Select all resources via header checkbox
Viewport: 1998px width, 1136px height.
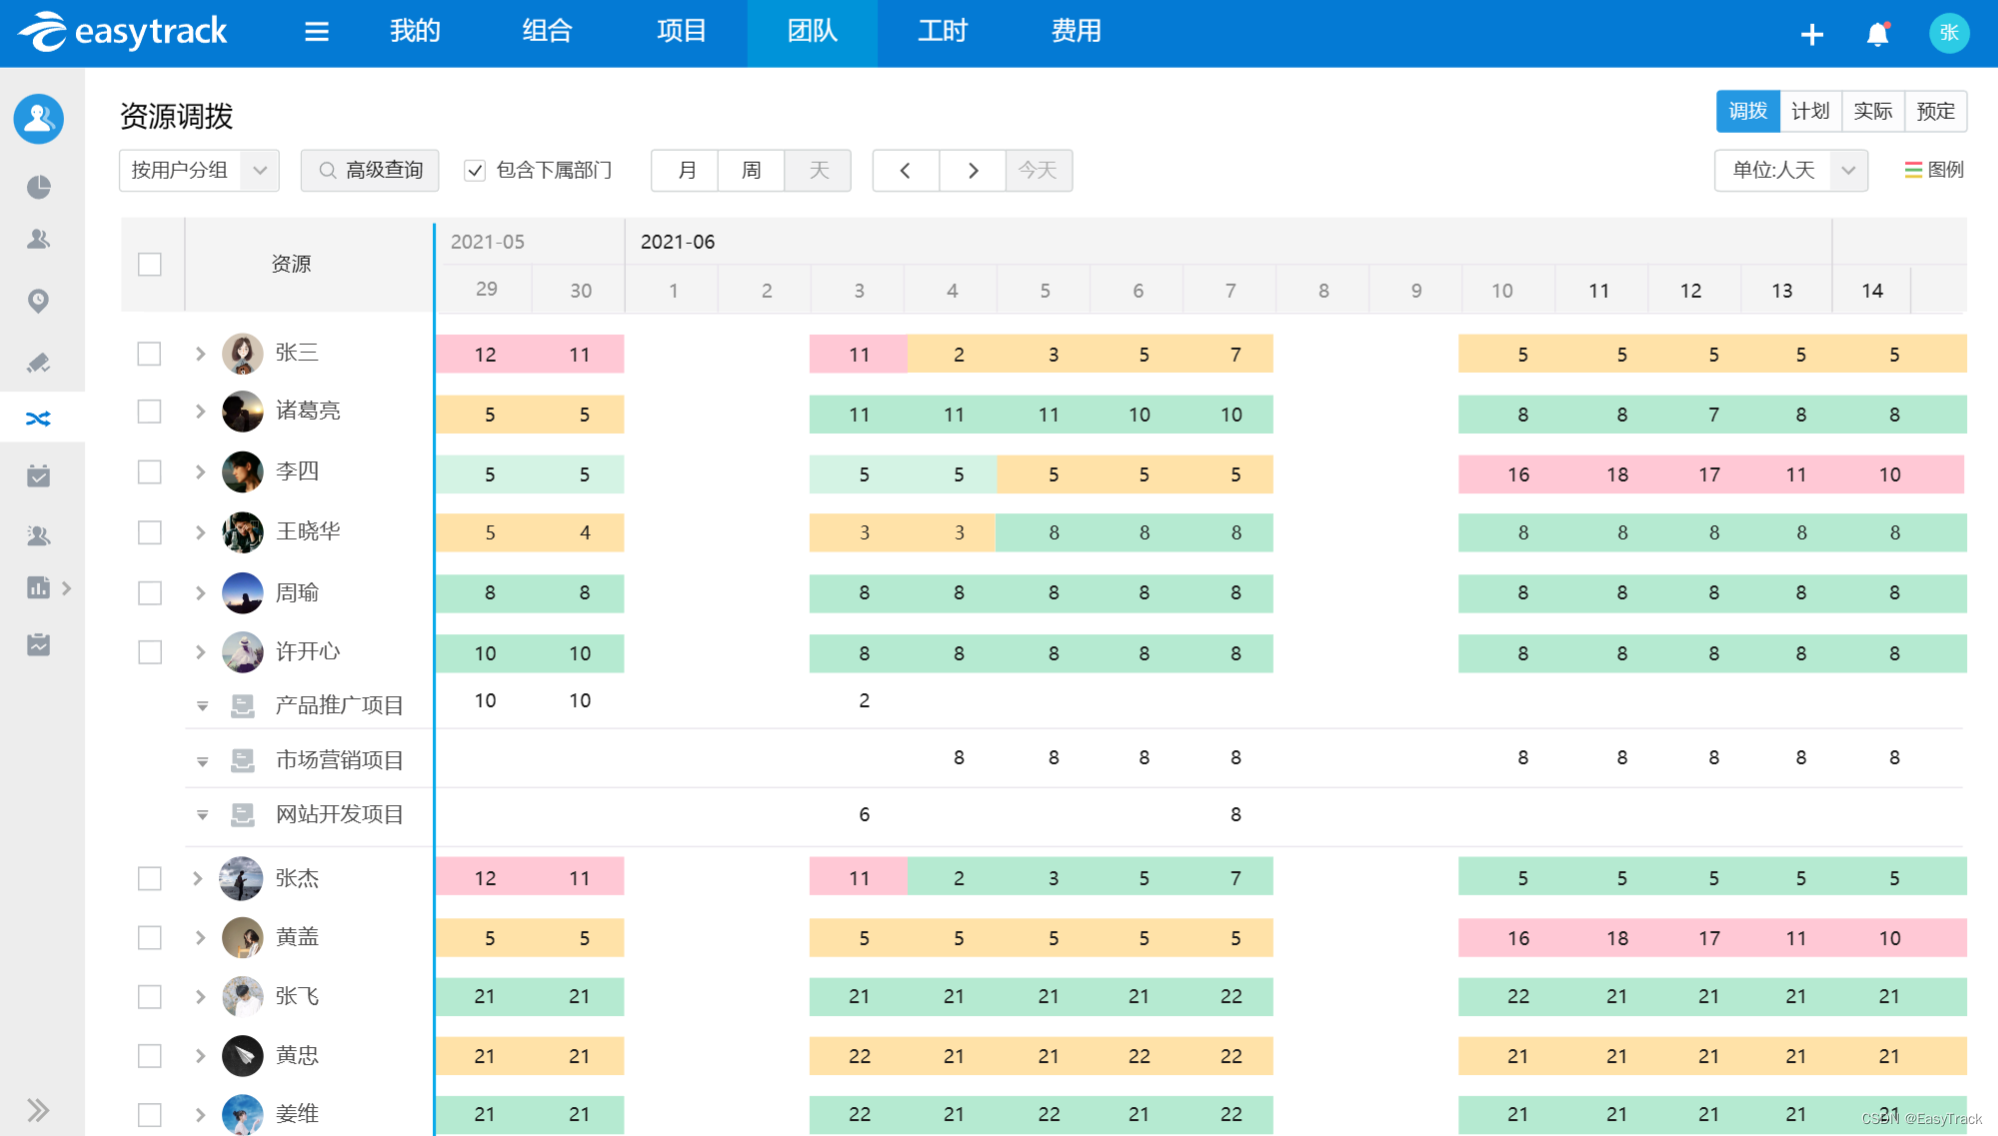[x=149, y=264]
